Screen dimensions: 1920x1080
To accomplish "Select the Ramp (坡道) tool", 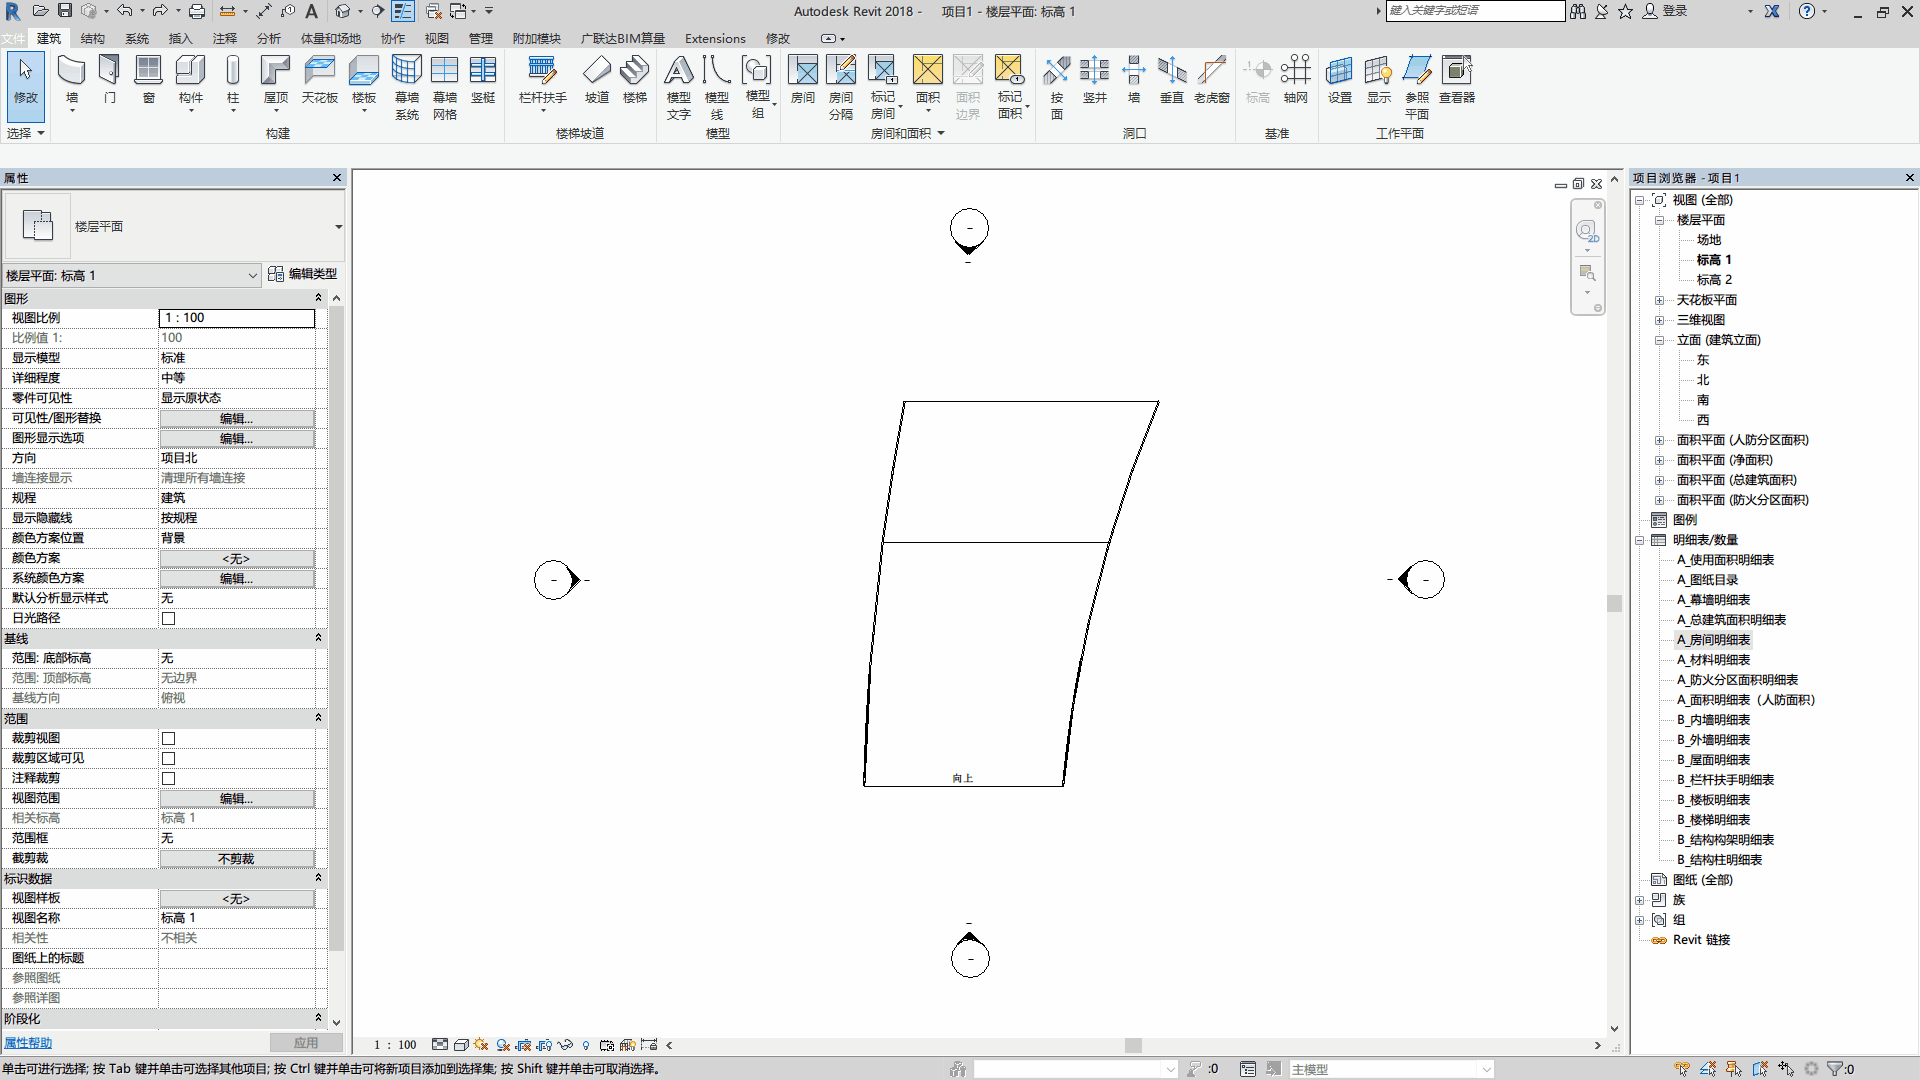I will tap(597, 80).
